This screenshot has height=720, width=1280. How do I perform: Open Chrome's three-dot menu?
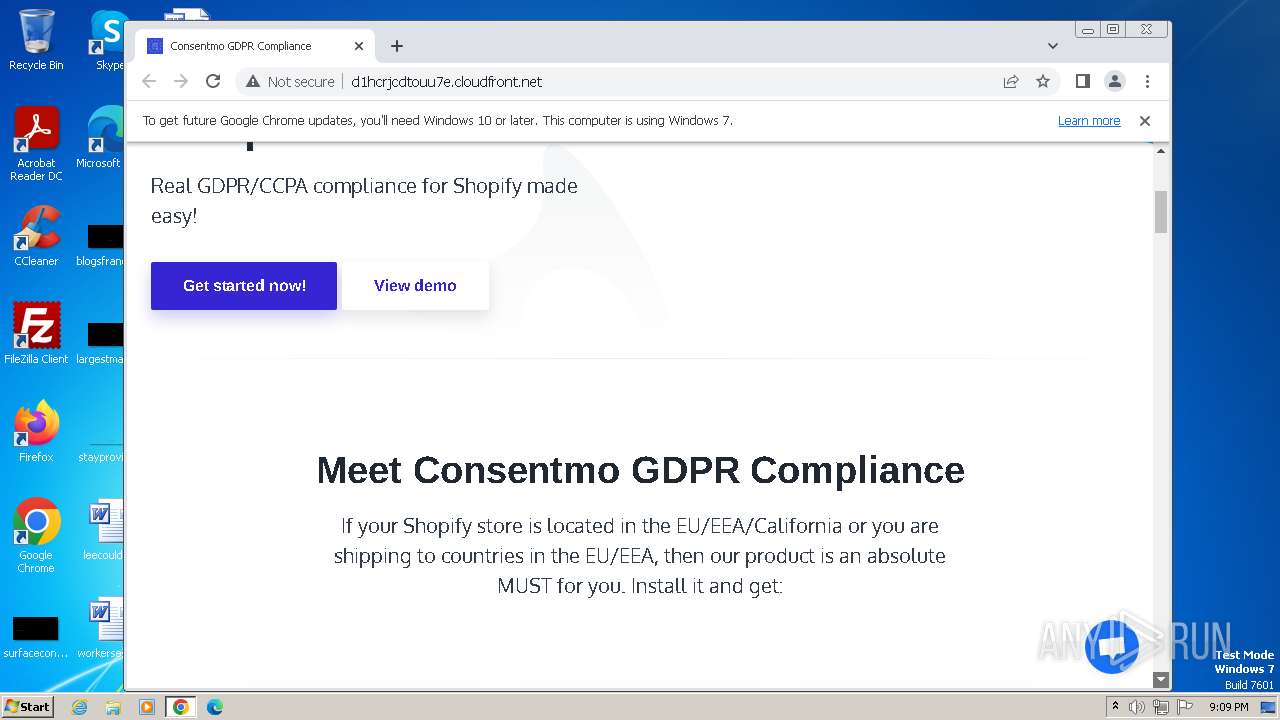(x=1147, y=82)
